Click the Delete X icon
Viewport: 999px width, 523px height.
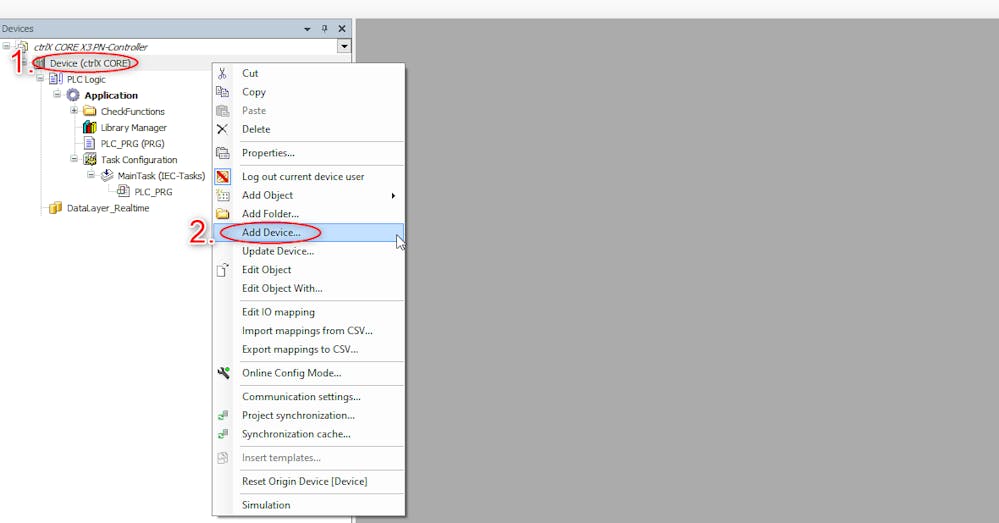222,129
